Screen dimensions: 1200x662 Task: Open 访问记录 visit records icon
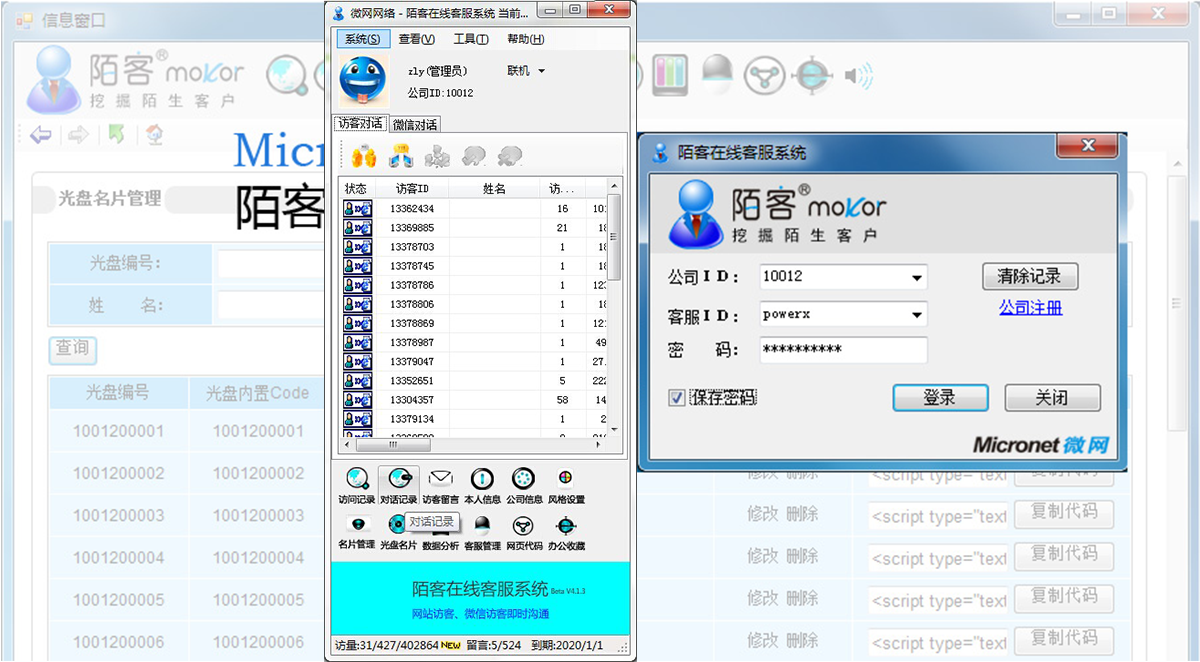pyautogui.click(x=357, y=478)
